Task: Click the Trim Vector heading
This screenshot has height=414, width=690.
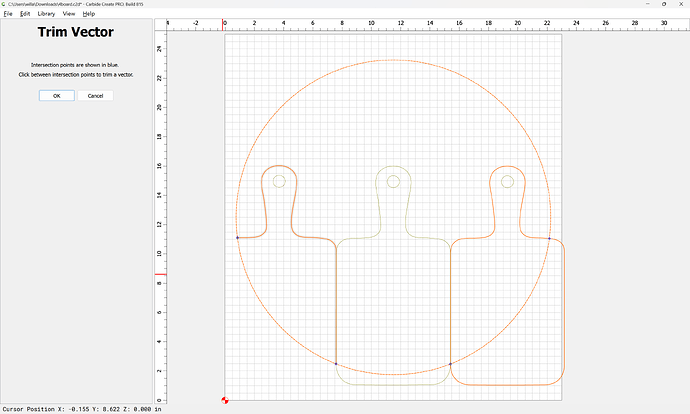Action: coord(76,32)
